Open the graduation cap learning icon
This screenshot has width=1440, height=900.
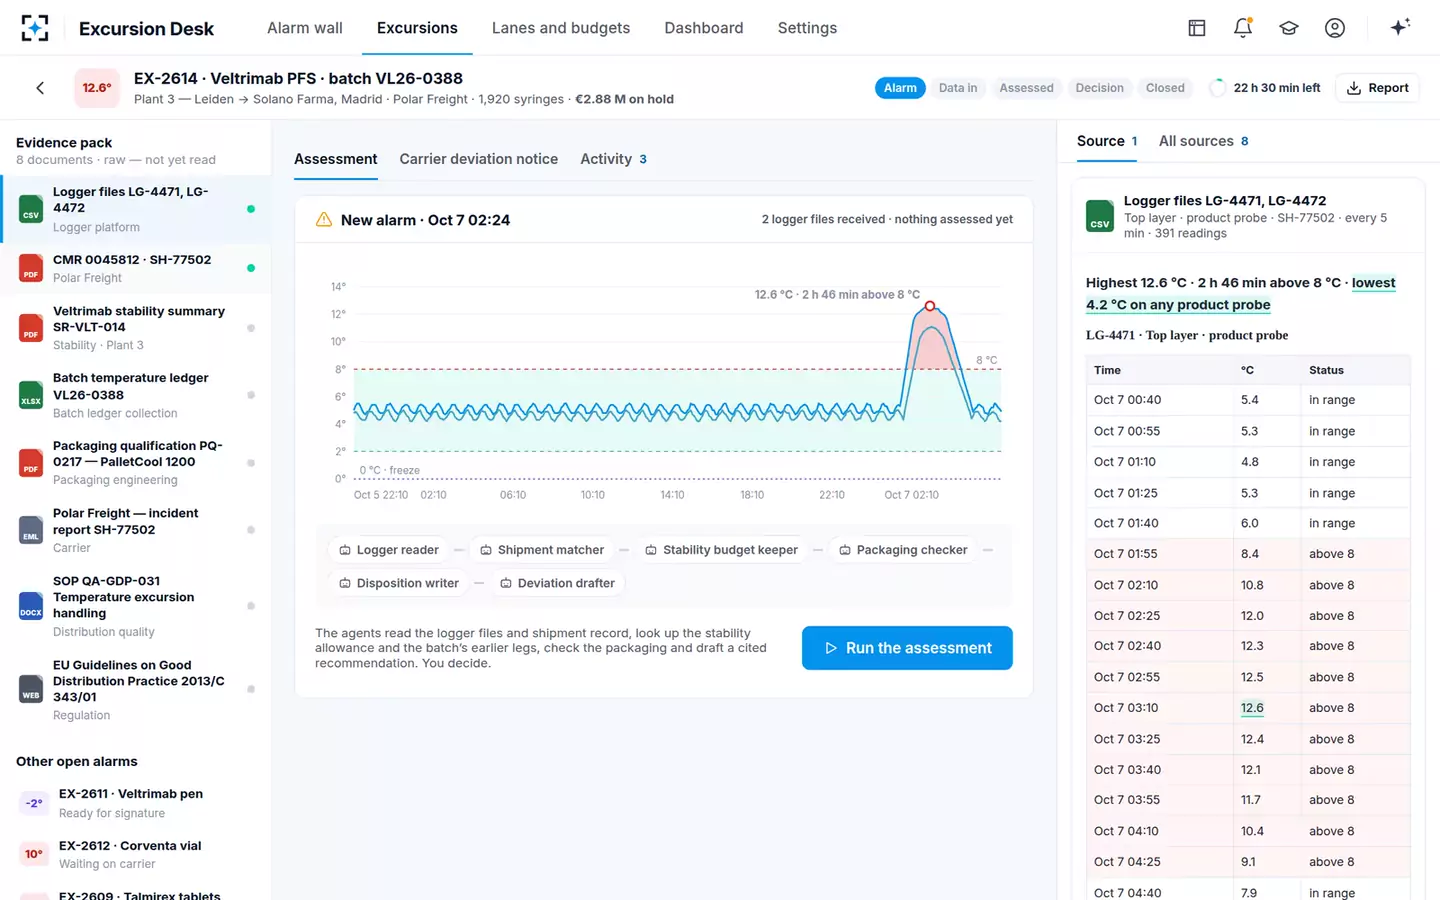pyautogui.click(x=1289, y=28)
